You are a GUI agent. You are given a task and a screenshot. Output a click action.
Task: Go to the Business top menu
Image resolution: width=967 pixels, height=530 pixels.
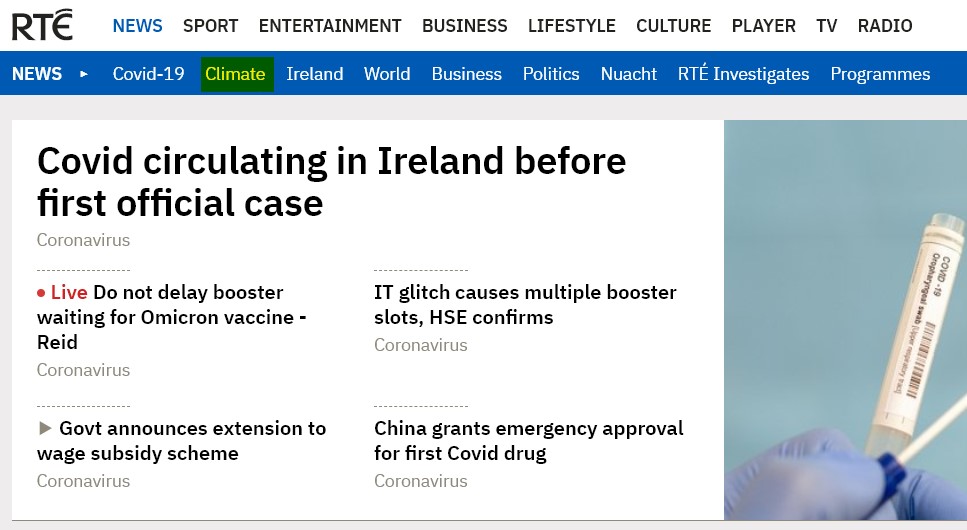click(x=464, y=26)
